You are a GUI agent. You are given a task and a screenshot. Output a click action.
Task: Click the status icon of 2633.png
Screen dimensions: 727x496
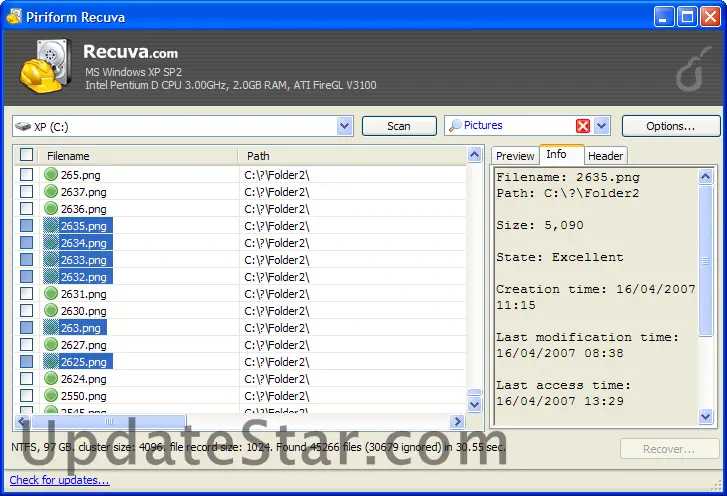coord(51,260)
